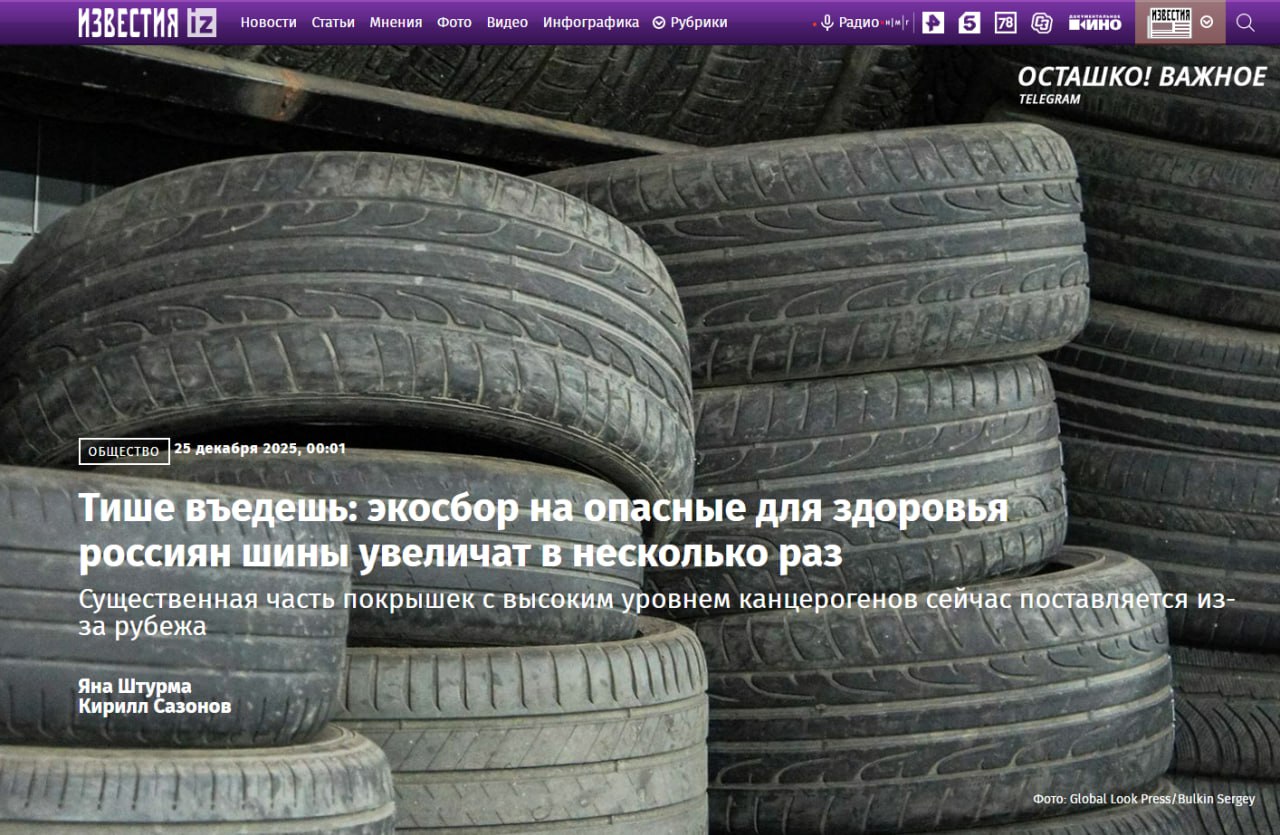The width and height of the screenshot is (1280, 835).
Task: Open the Документальное кино logo
Action: [1095, 22]
